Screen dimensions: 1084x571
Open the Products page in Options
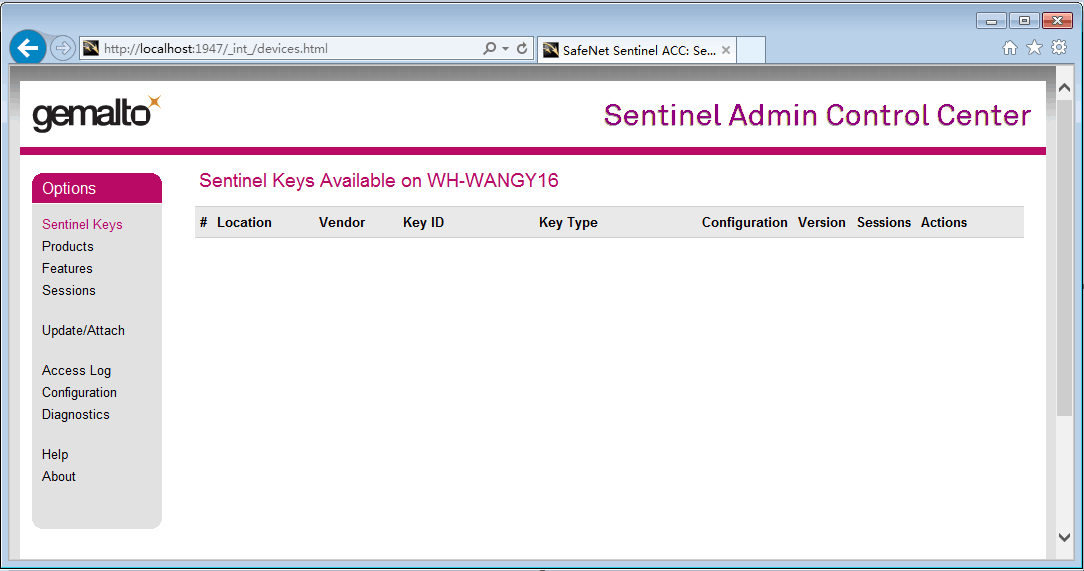(68, 246)
